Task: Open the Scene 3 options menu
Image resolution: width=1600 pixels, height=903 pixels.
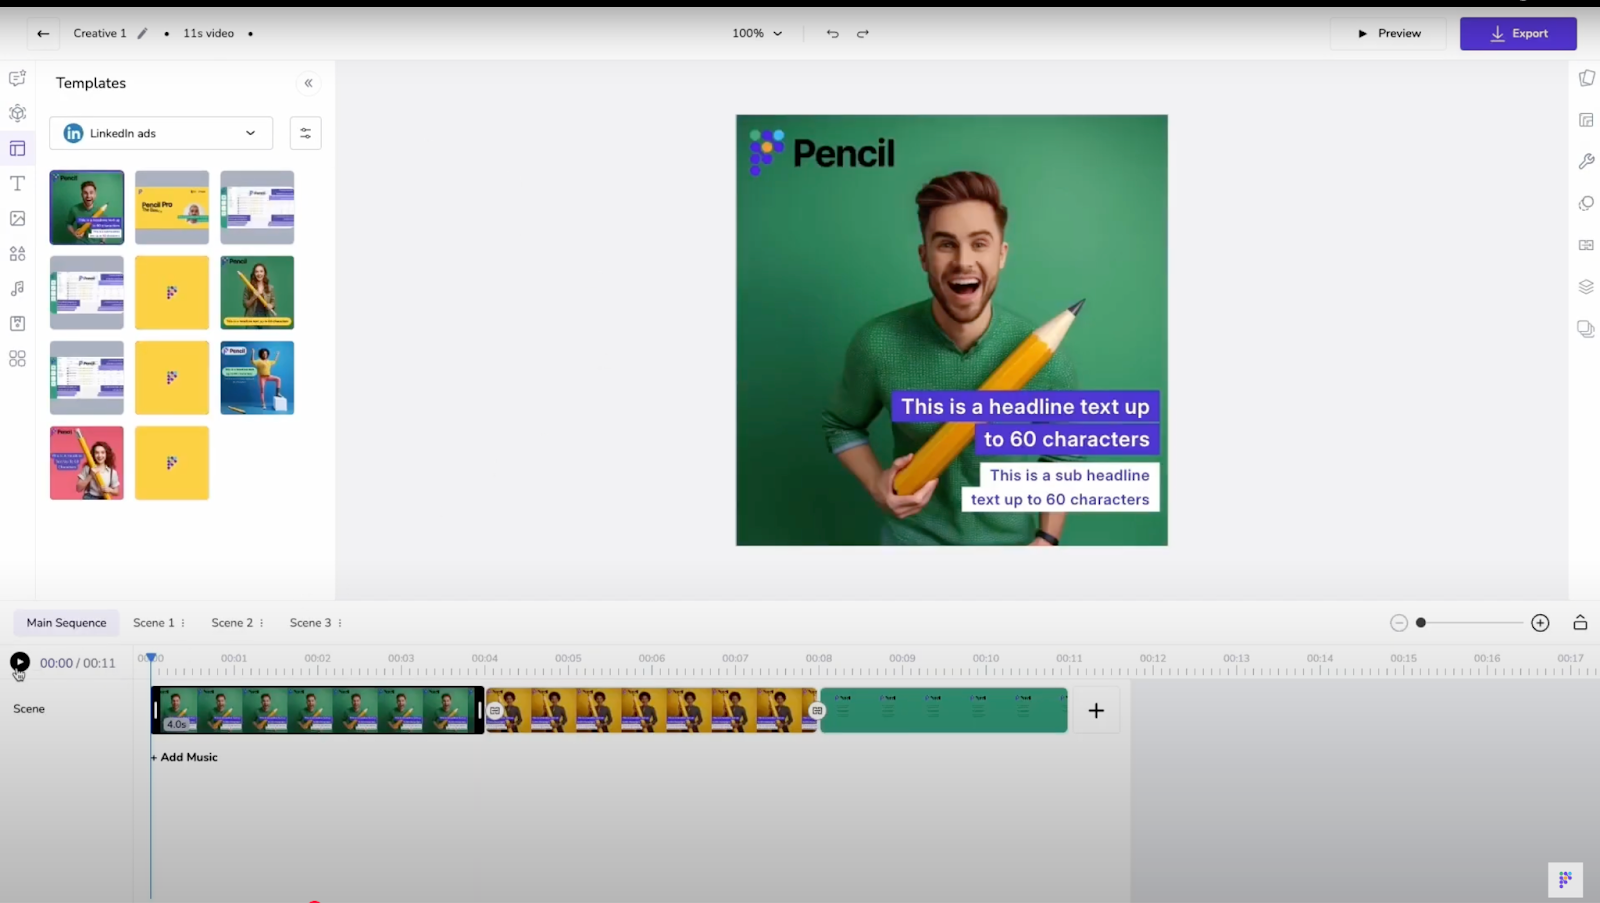Action: click(340, 623)
